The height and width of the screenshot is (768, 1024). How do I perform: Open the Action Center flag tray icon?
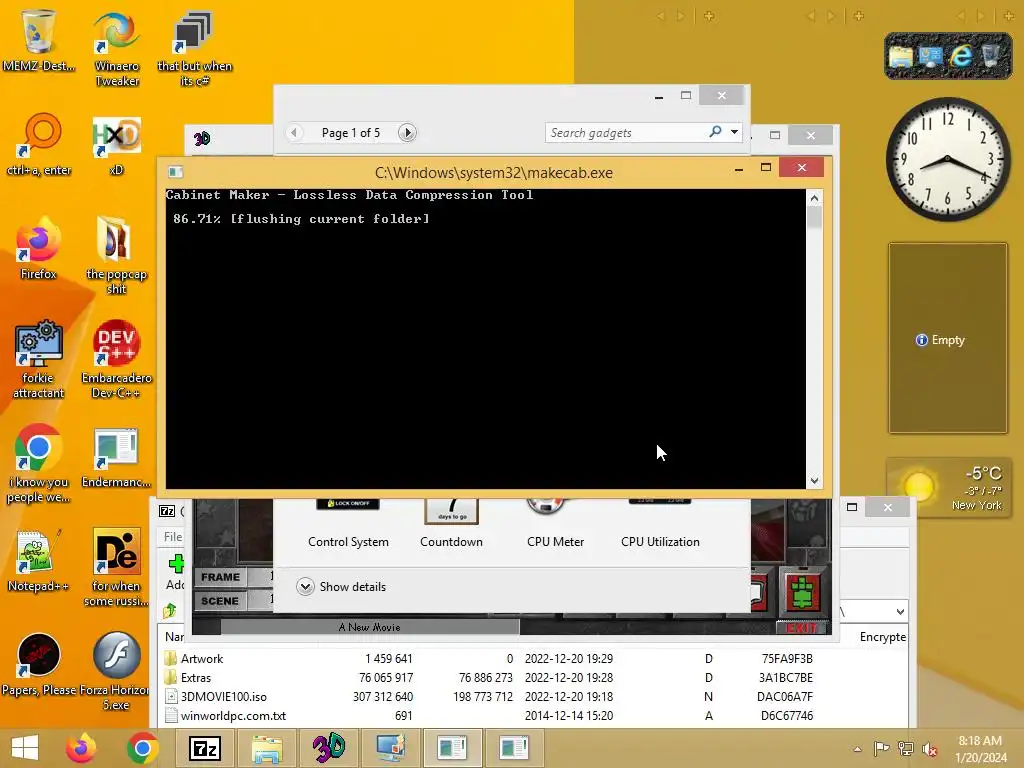pos(881,749)
